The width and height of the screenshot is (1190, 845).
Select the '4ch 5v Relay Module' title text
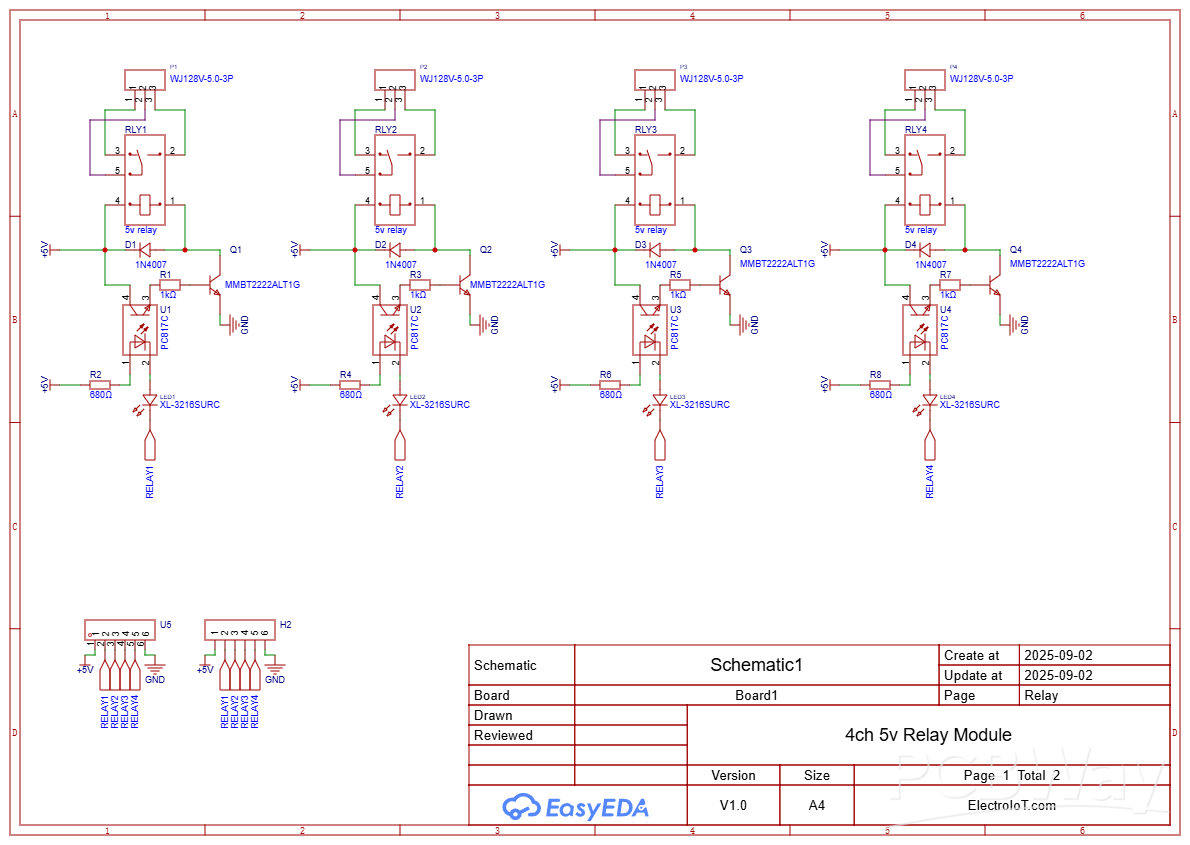(x=928, y=735)
